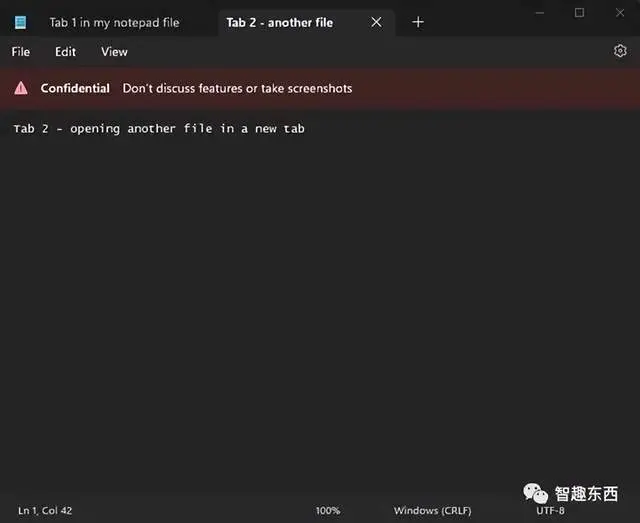The height and width of the screenshot is (523, 640).
Task: Click the Notepad app icon in title bar
Action: (20, 22)
